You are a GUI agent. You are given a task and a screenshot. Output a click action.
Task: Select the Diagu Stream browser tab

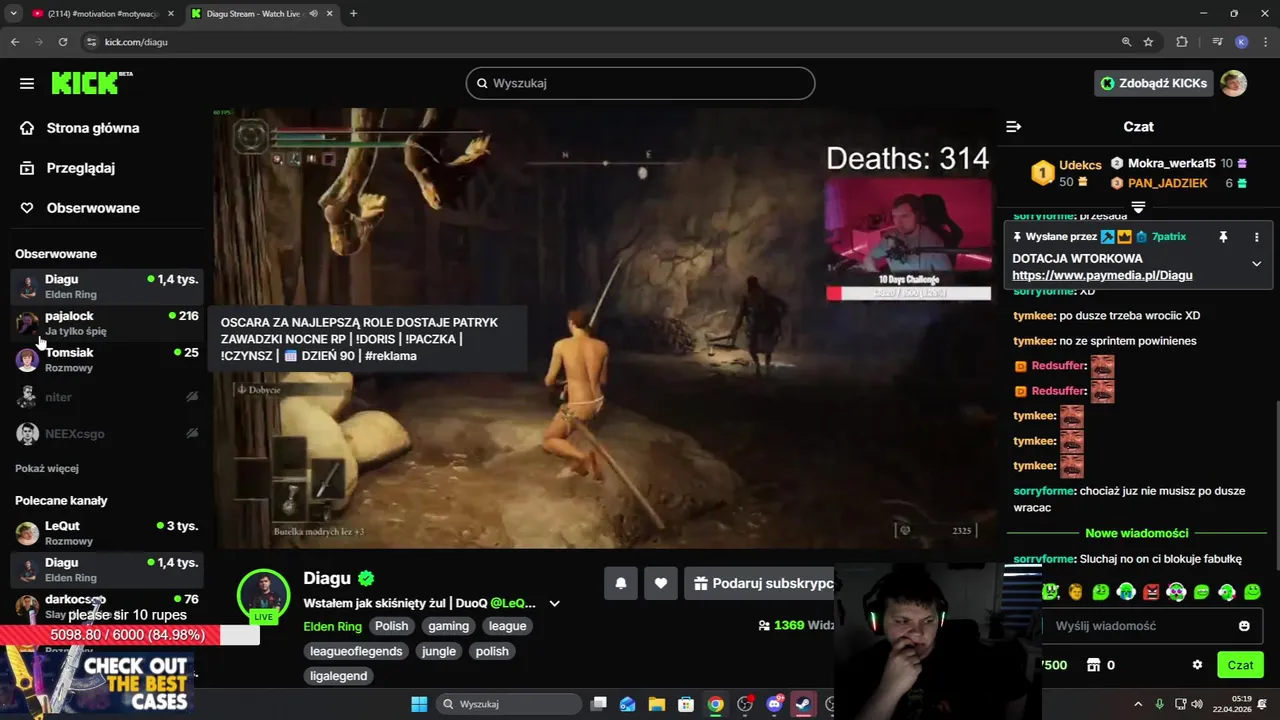(262, 14)
